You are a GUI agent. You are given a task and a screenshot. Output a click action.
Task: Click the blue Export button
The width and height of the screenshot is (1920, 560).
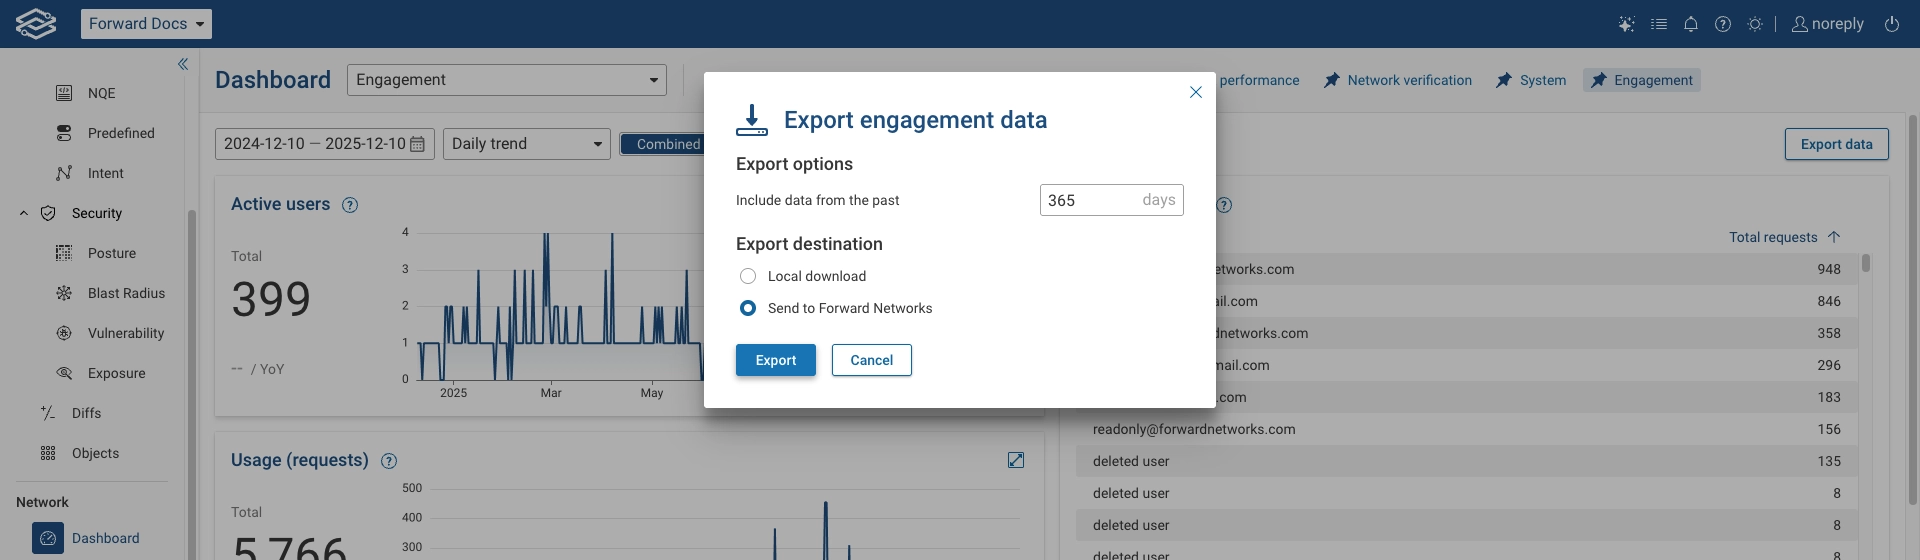776,360
